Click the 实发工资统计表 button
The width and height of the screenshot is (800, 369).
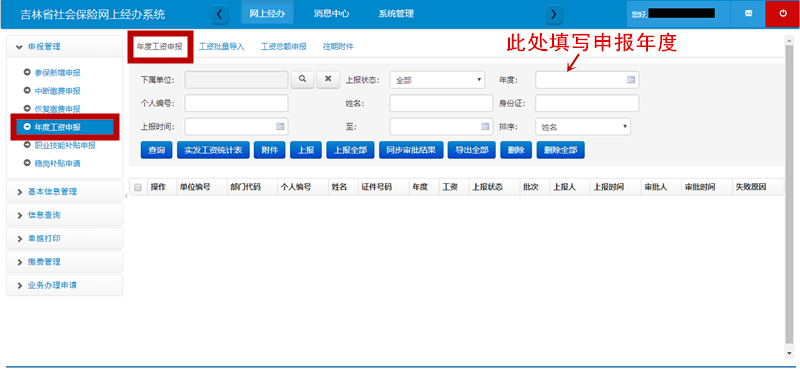[213, 150]
